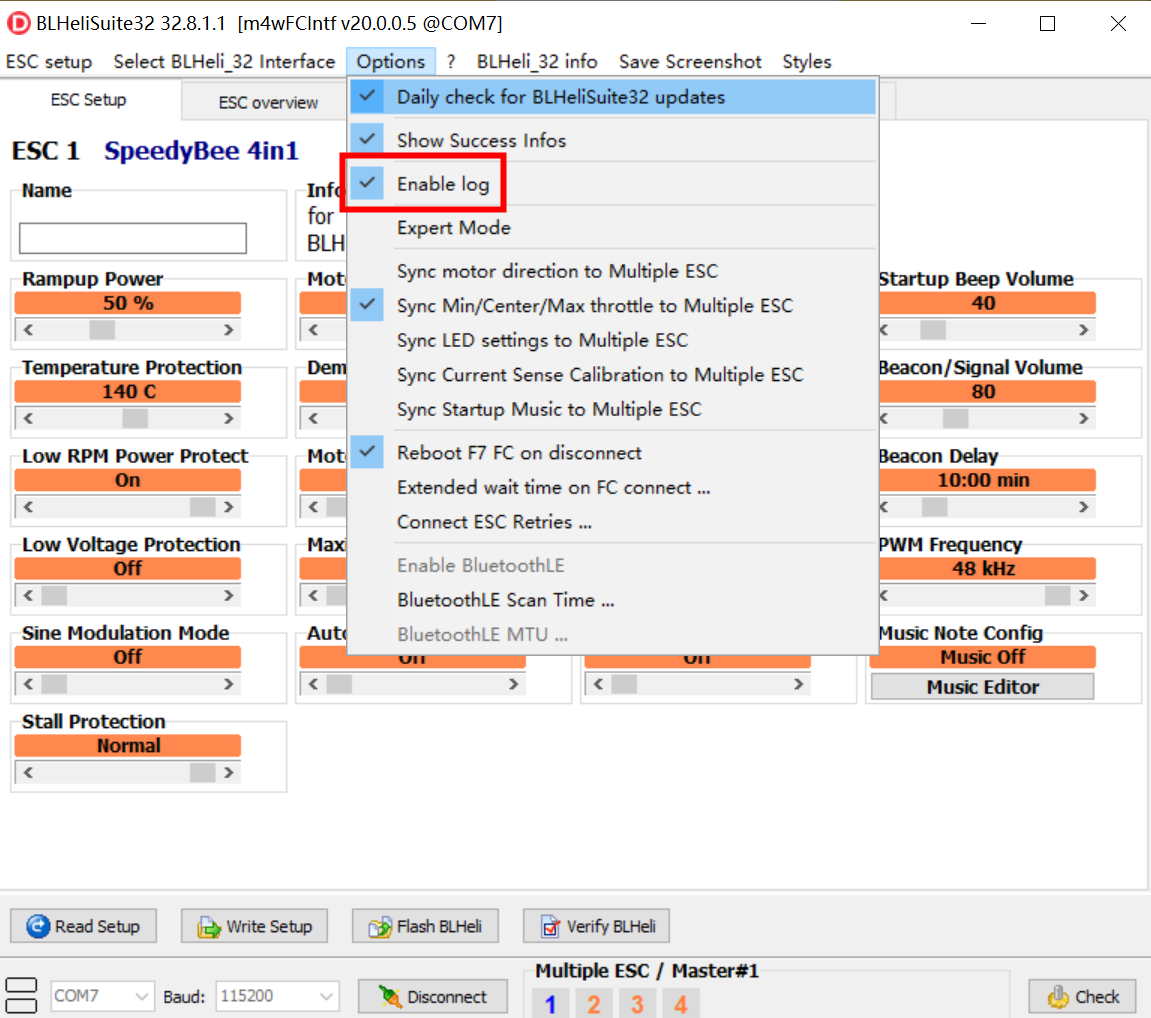Image resolution: width=1151 pixels, height=1018 pixels.
Task: Click the Stall Protection Normal value bar
Action: click(128, 746)
